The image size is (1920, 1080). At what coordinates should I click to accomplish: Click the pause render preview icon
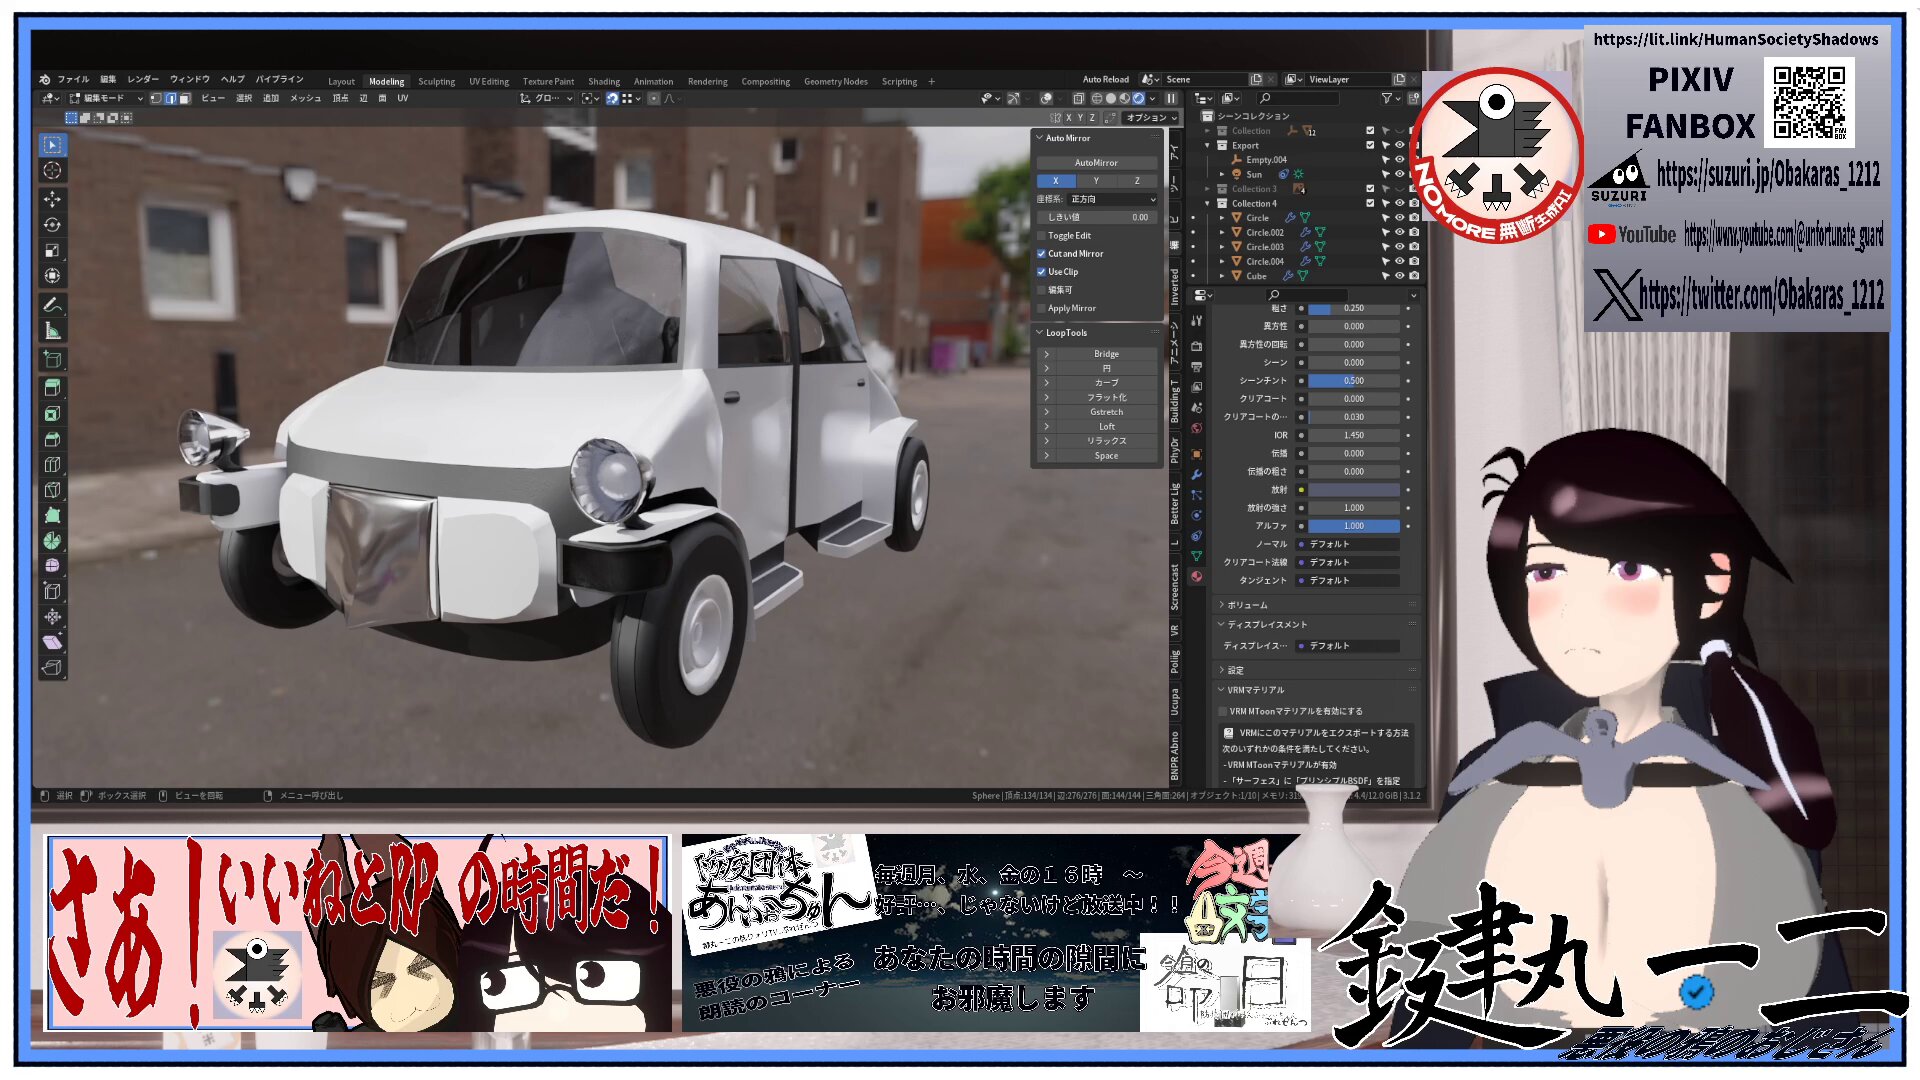(1171, 99)
